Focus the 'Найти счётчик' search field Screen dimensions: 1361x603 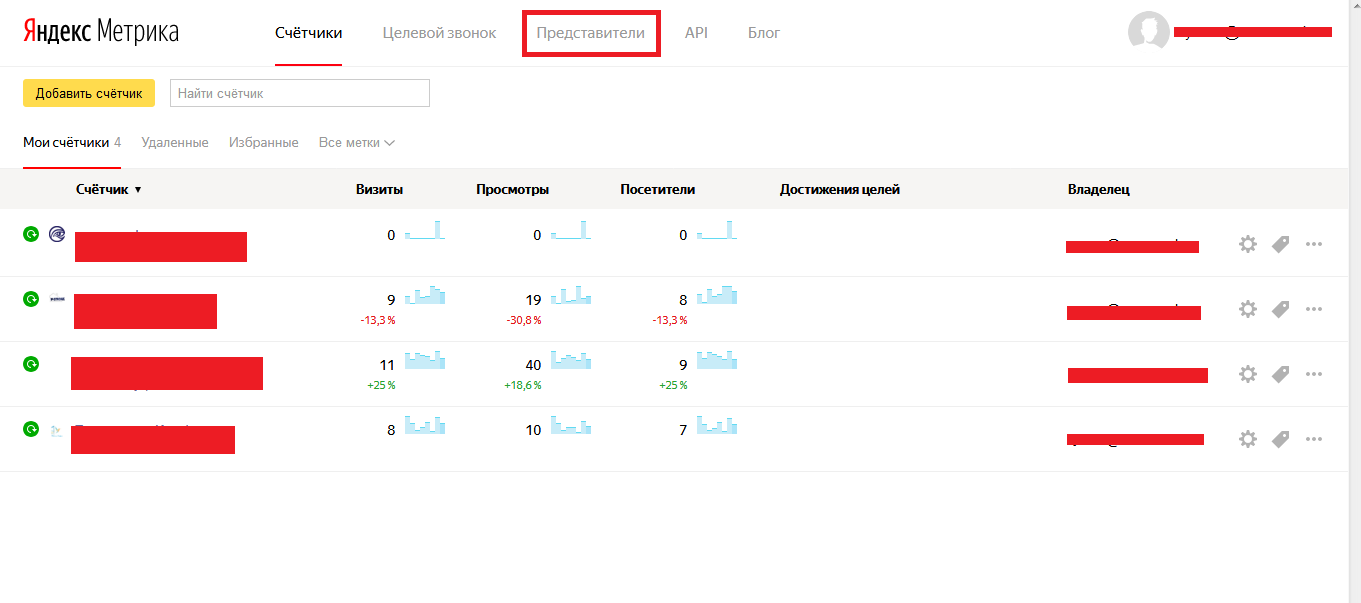pos(300,93)
